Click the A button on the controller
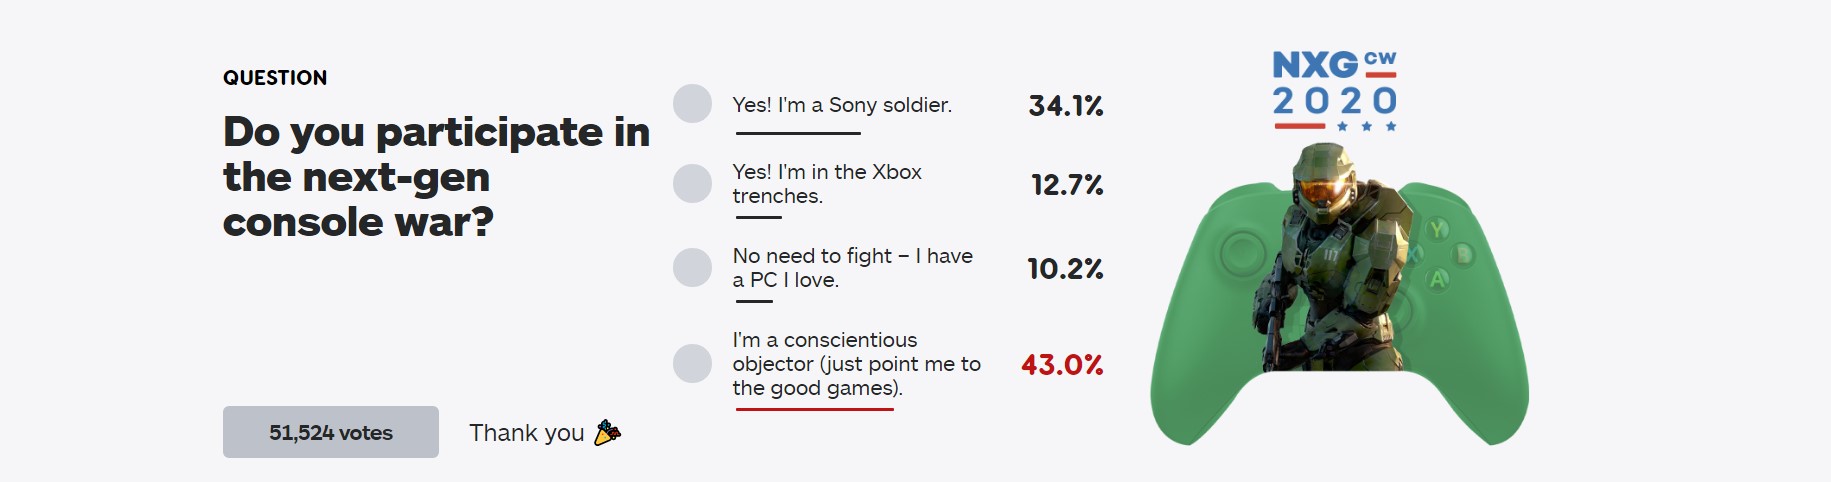The image size is (1831, 482). (1438, 279)
